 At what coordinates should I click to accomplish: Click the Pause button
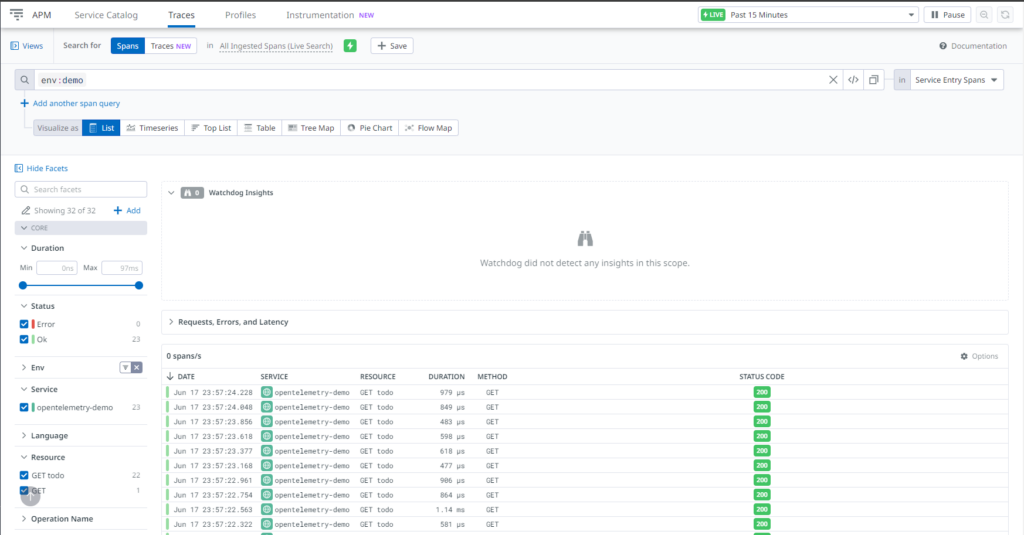point(947,15)
